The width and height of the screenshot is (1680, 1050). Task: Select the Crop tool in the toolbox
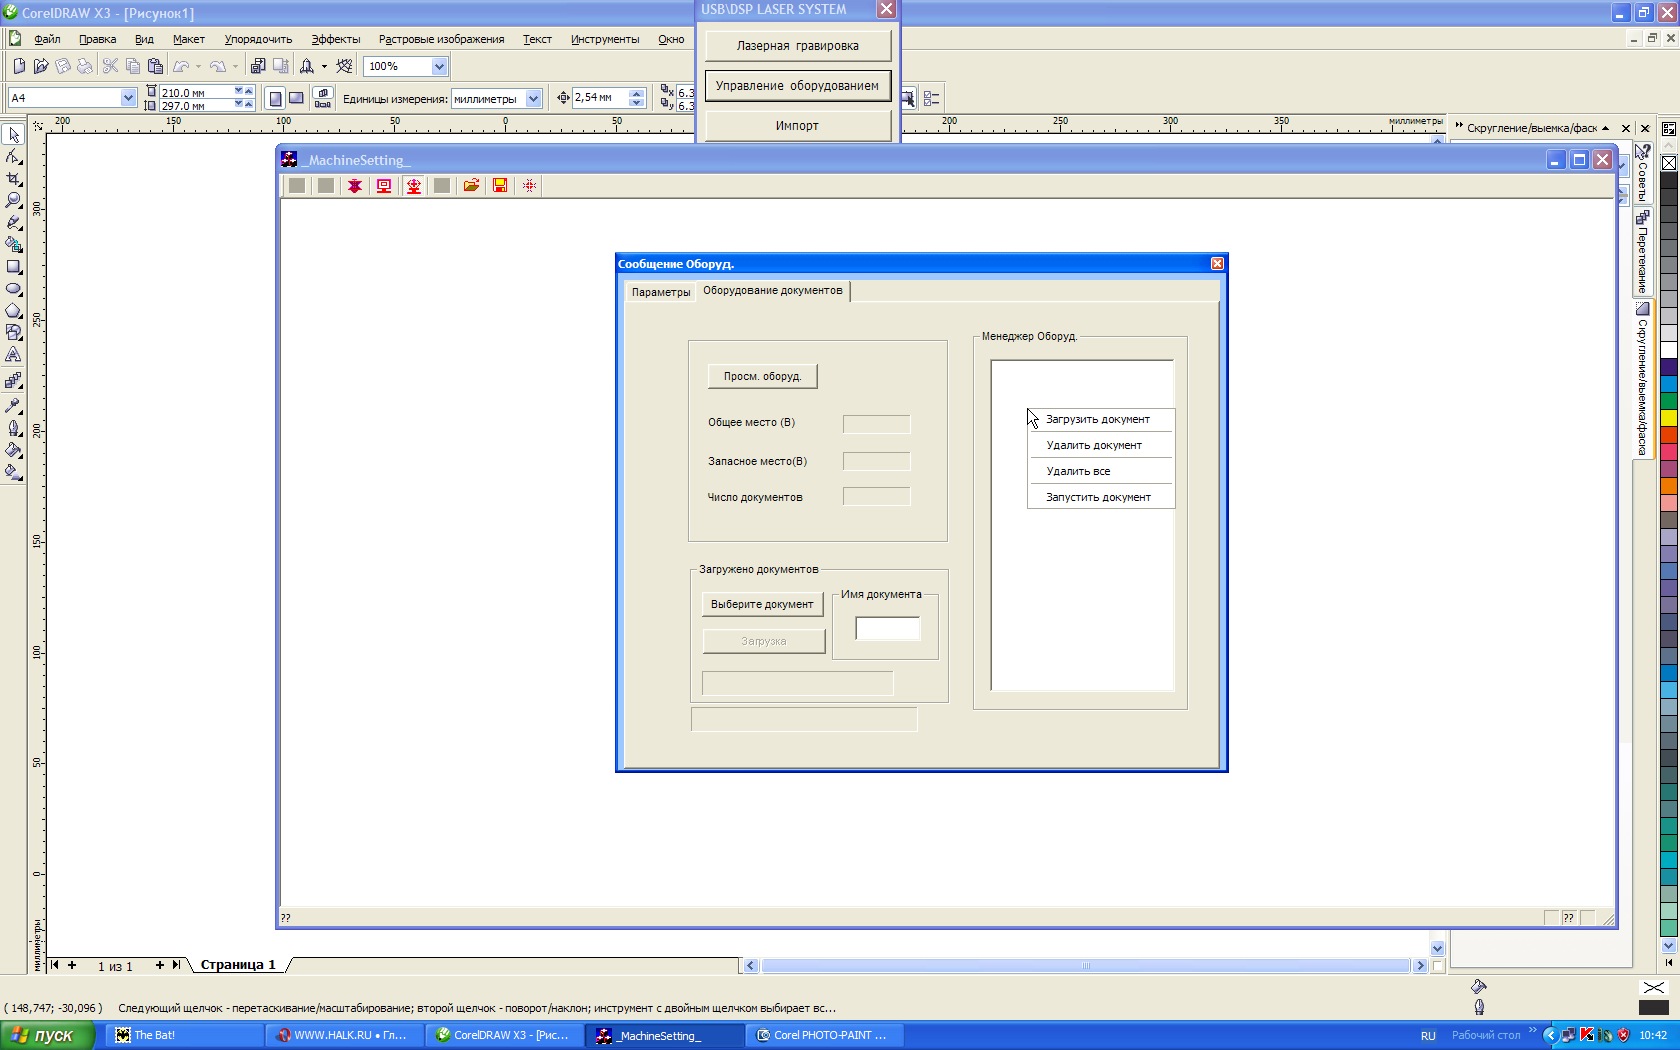point(14,179)
